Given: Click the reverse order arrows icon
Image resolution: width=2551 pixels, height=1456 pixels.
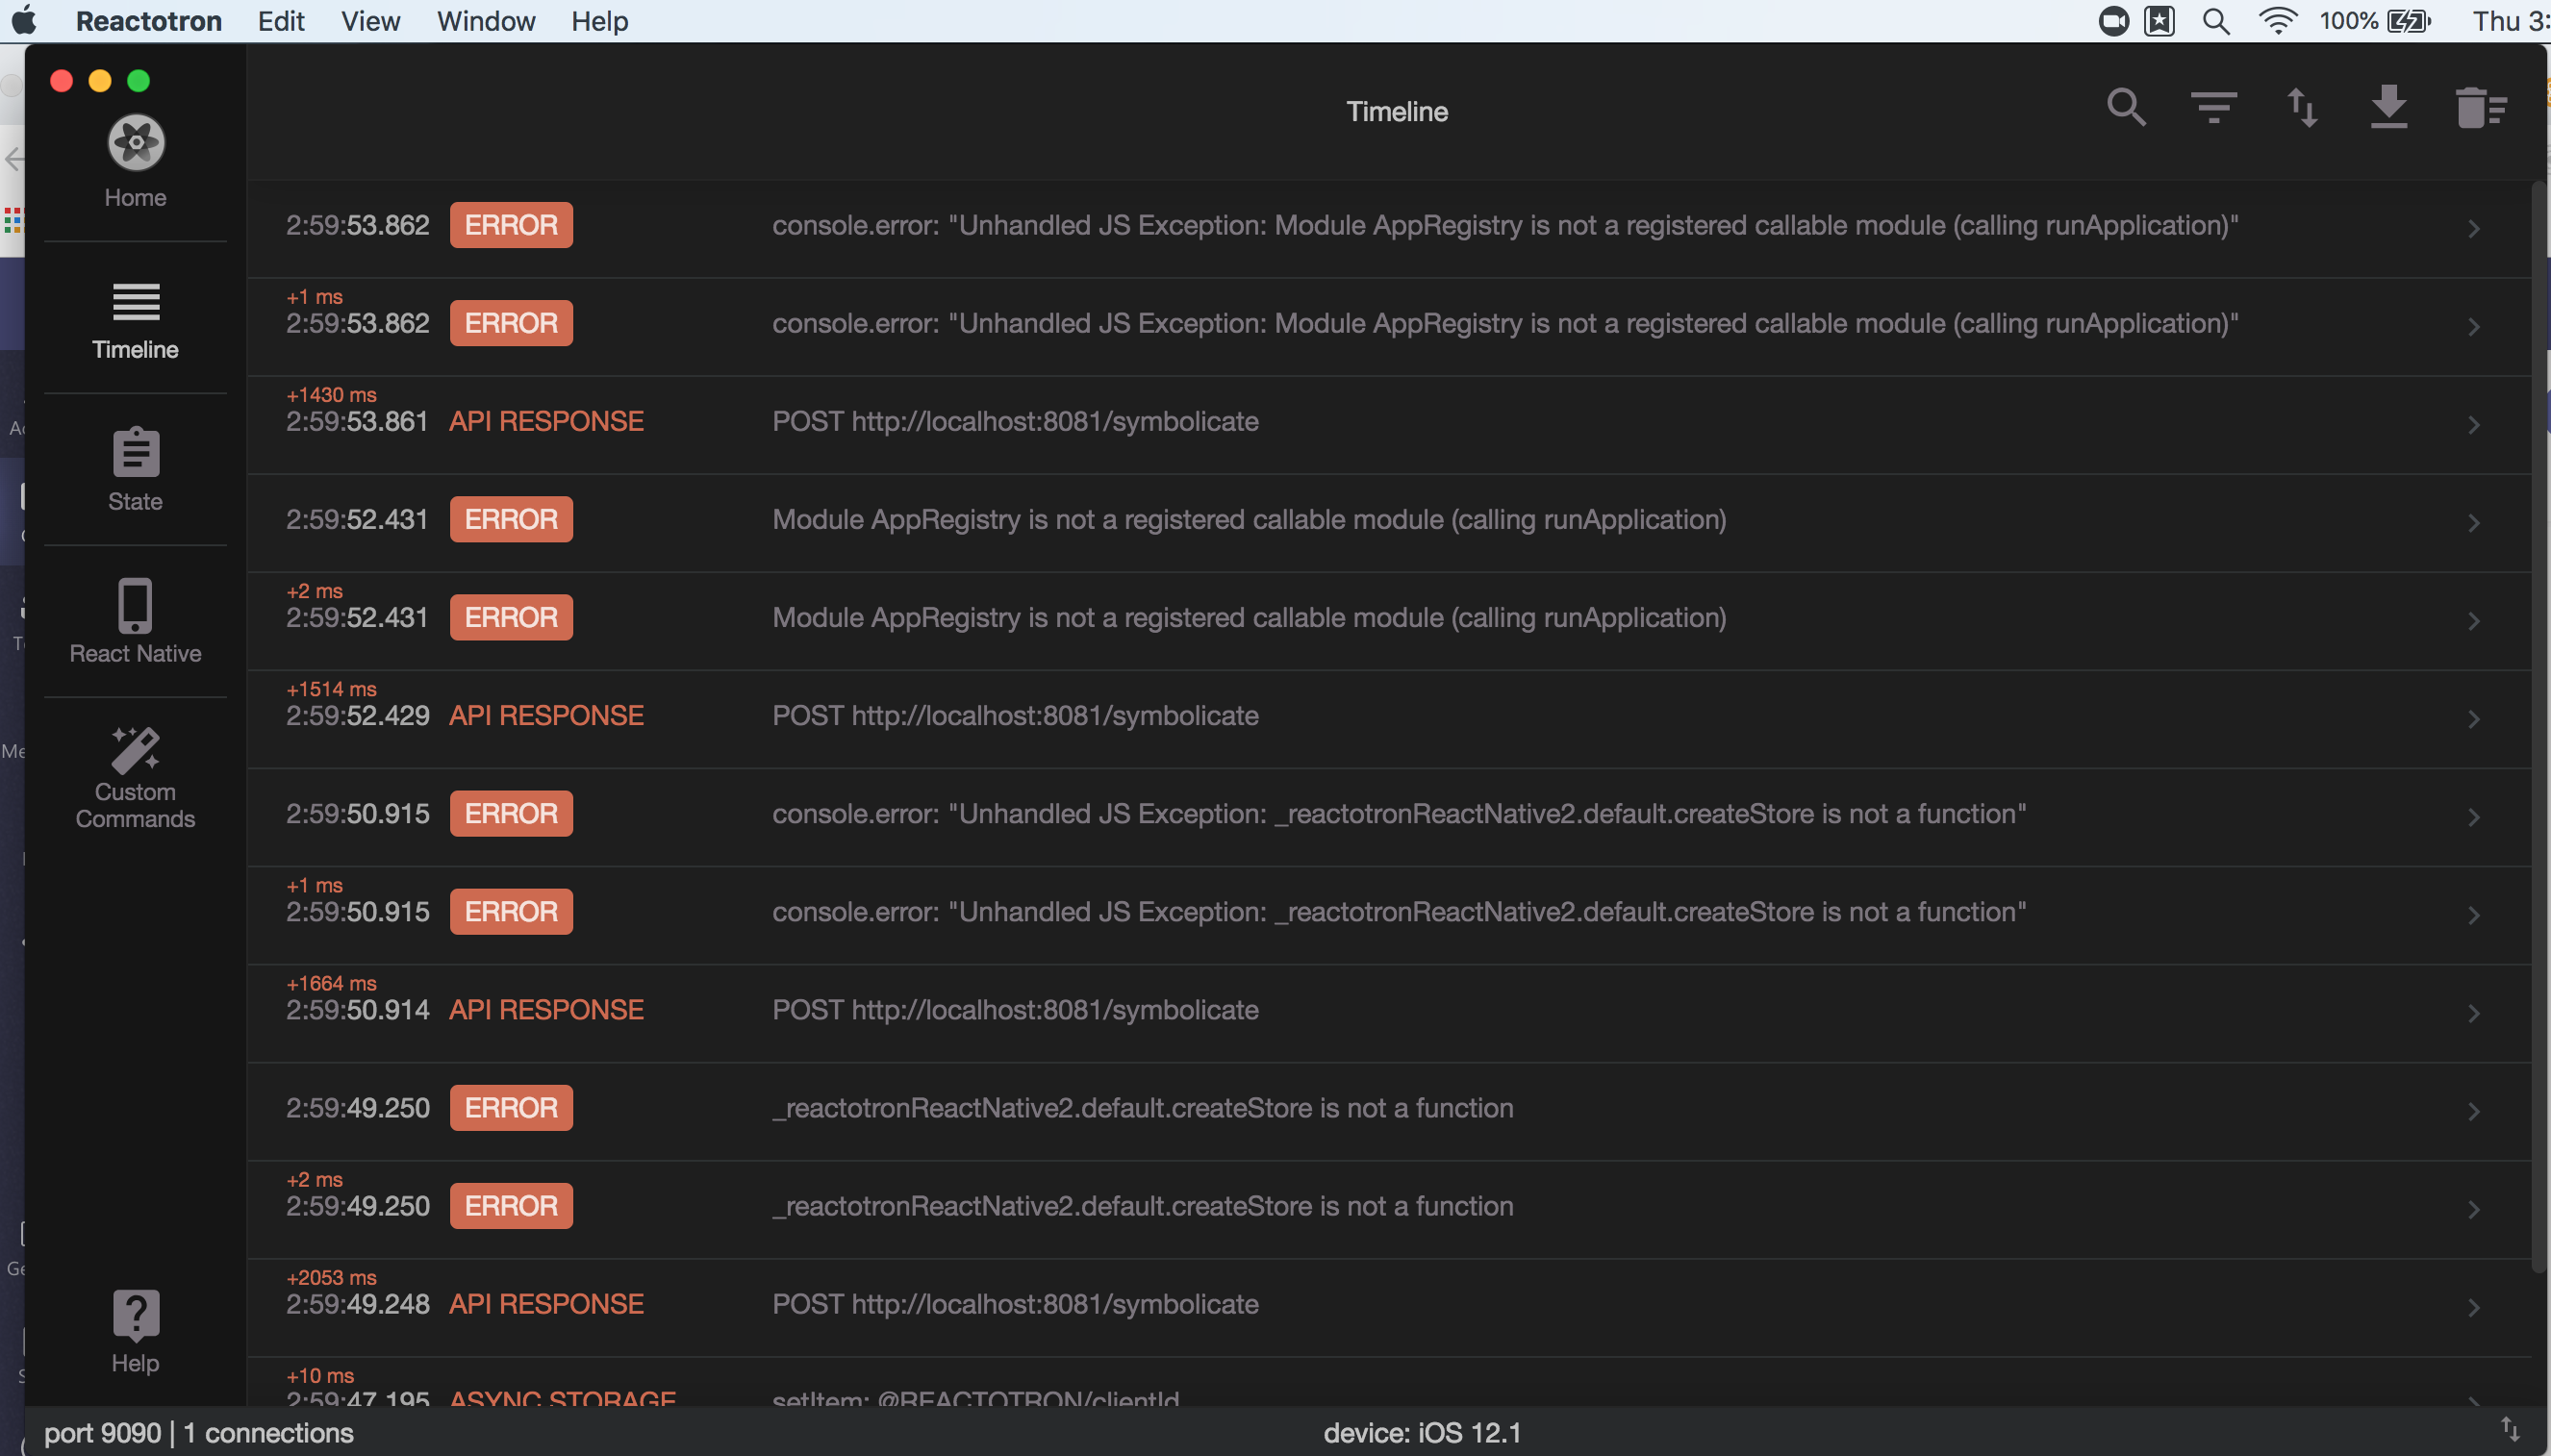Looking at the screenshot, I should click(2302, 108).
